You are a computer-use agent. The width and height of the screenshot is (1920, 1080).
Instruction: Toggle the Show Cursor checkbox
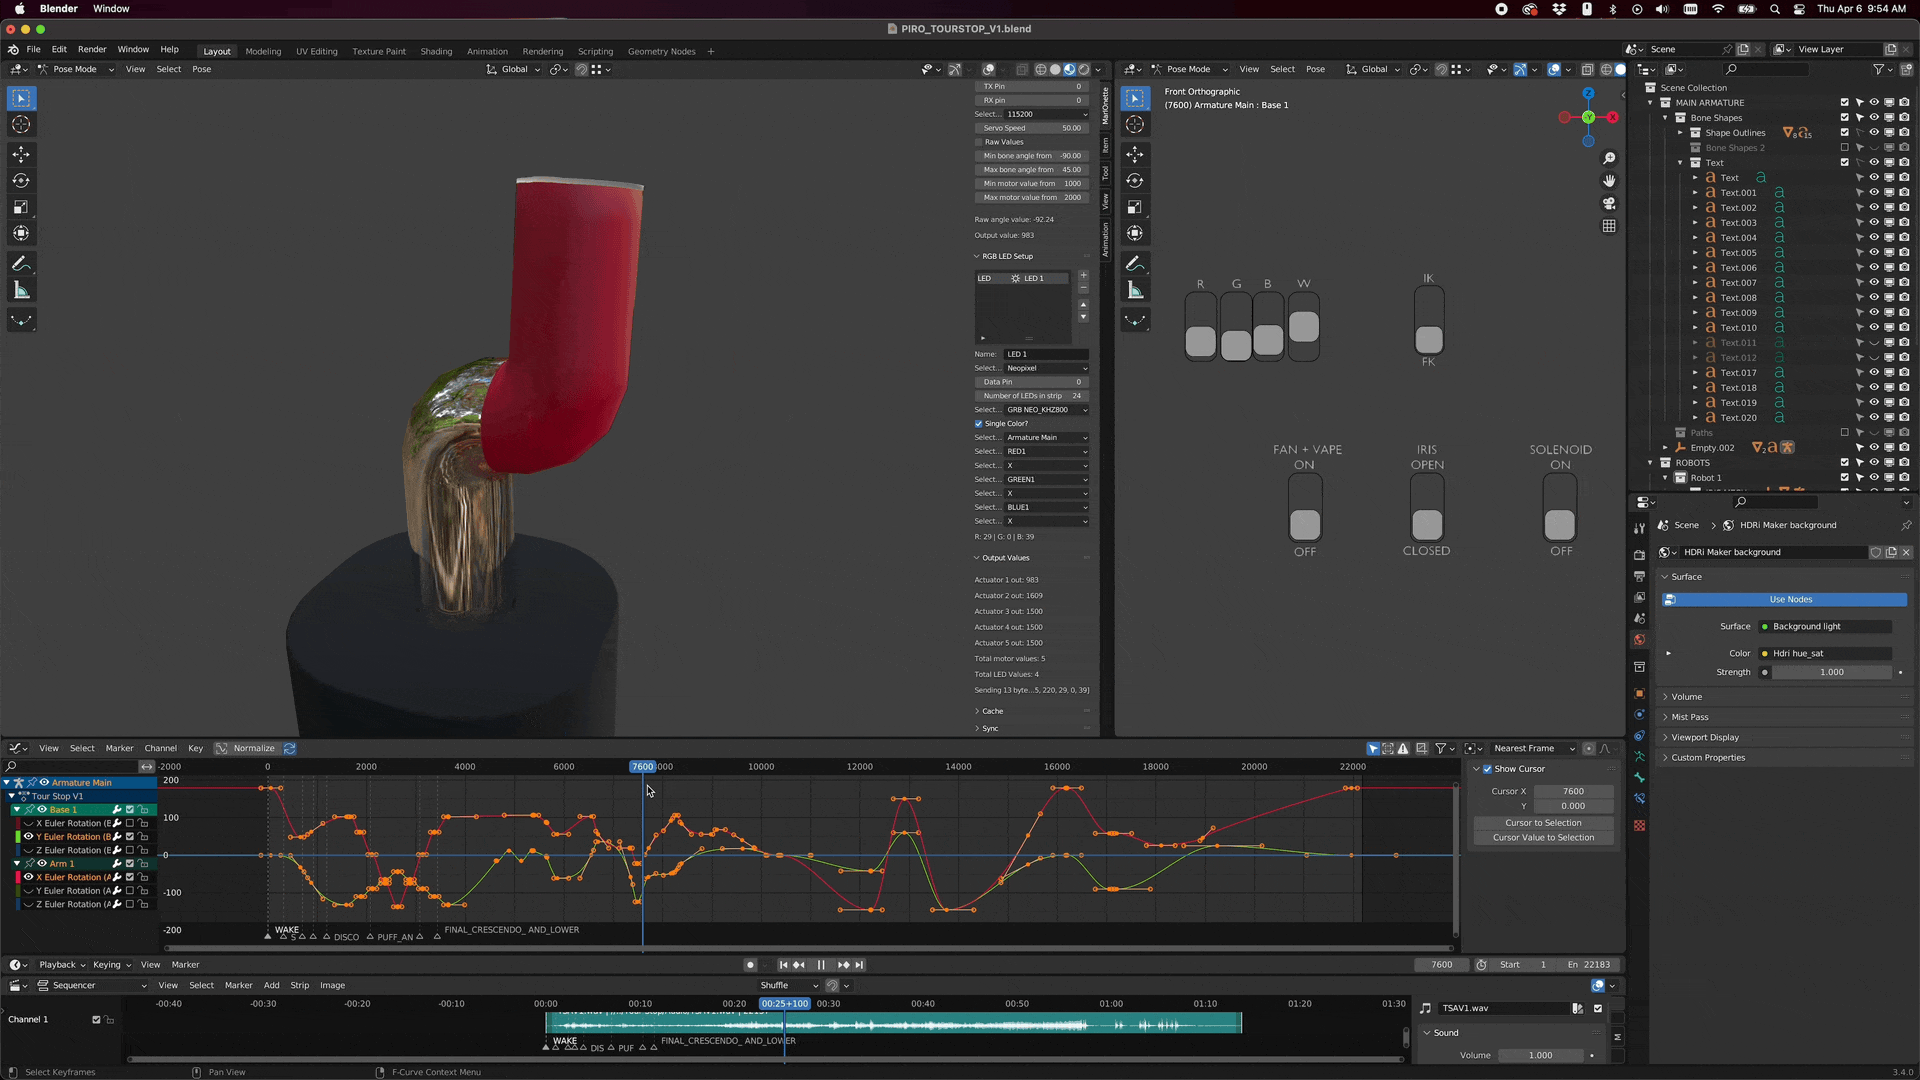[1487, 769]
